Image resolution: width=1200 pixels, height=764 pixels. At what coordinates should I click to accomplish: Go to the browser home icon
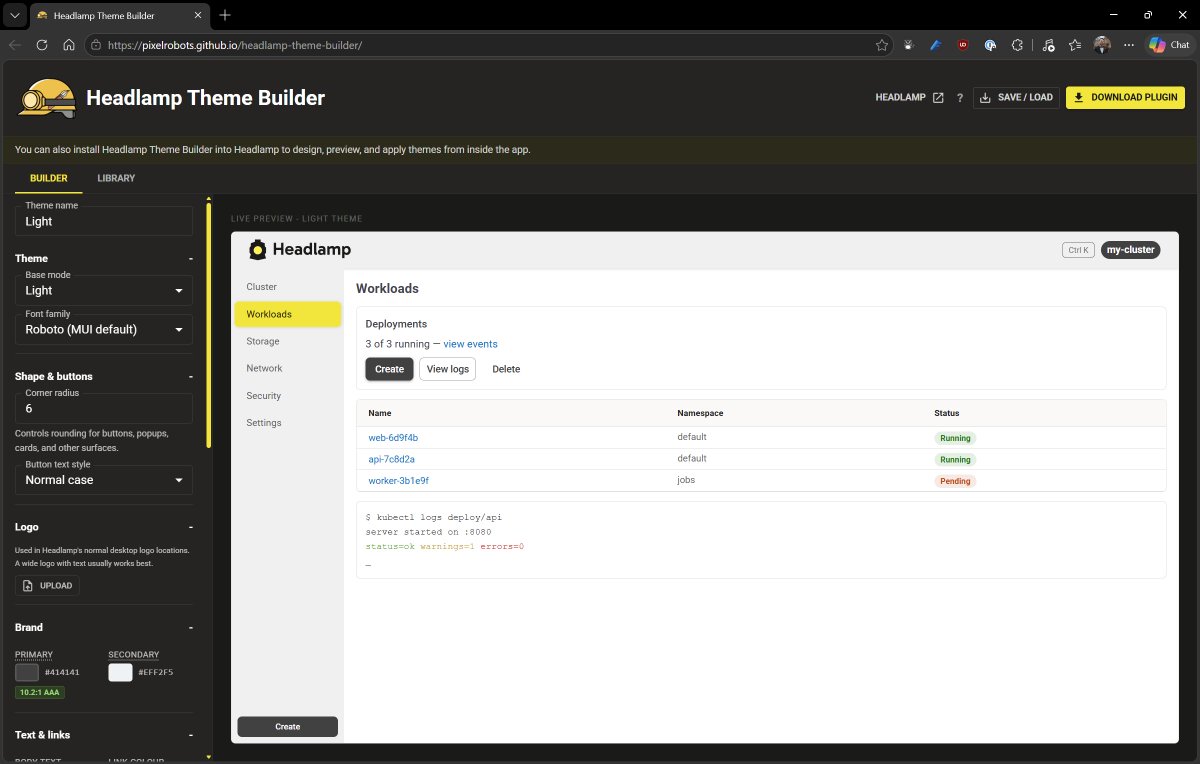point(69,45)
